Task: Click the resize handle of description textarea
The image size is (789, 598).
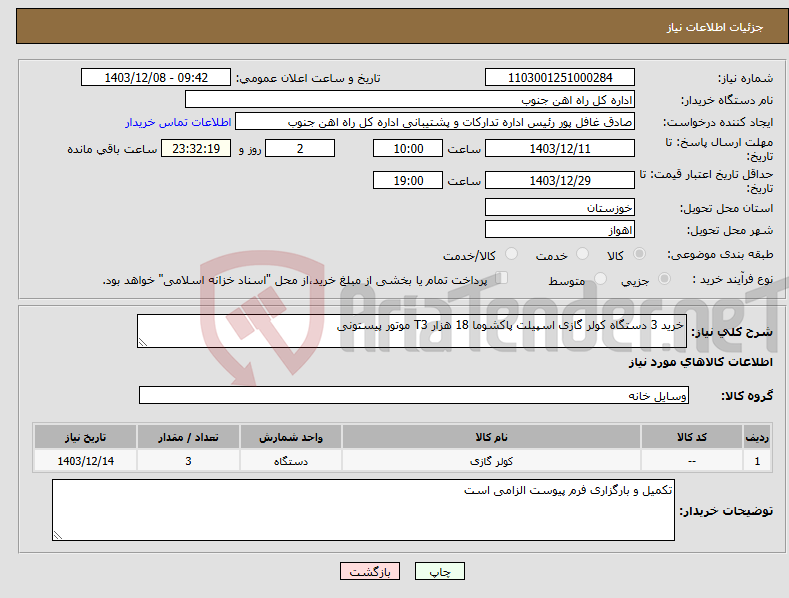Action: tap(143, 342)
